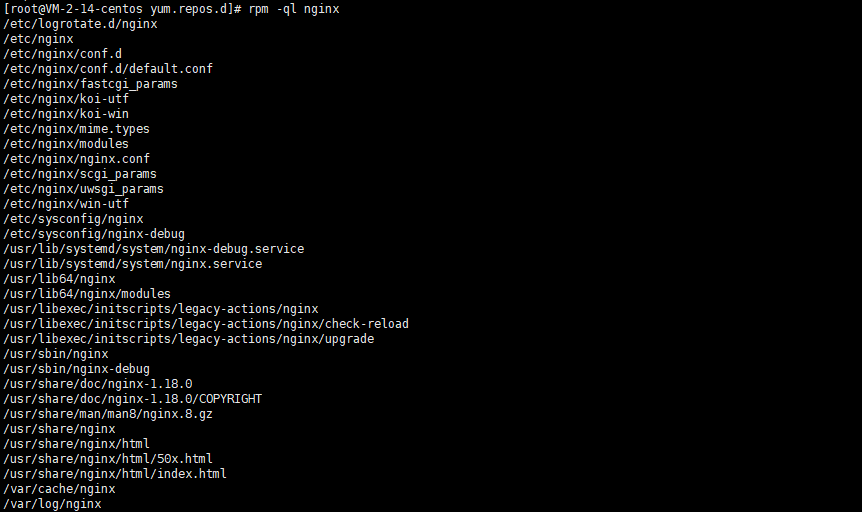Click on /etc/nginx/koi-utf path
This screenshot has height=512, width=862.
(x=66, y=99)
